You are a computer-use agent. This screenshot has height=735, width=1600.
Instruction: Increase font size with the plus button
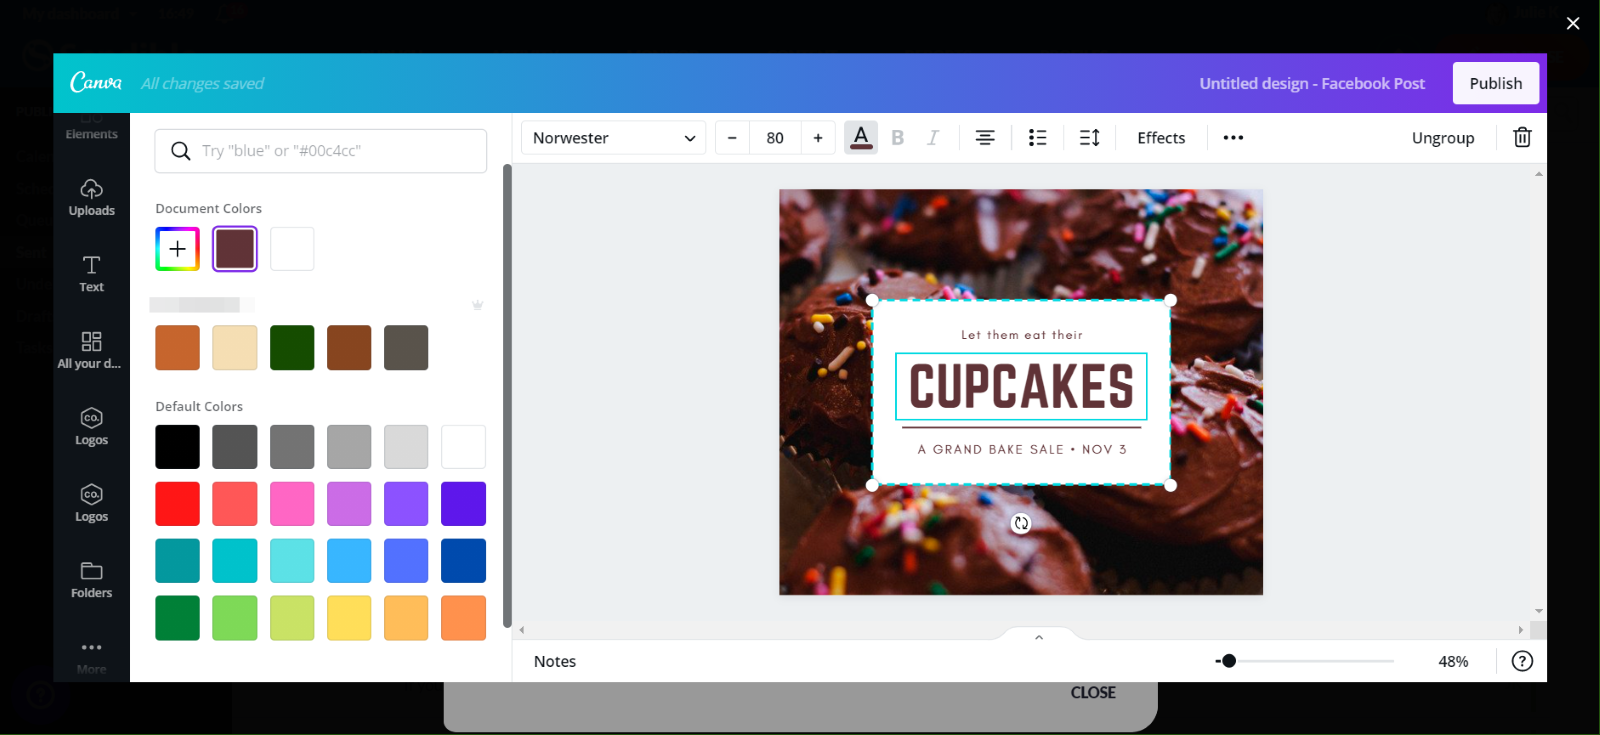(818, 138)
